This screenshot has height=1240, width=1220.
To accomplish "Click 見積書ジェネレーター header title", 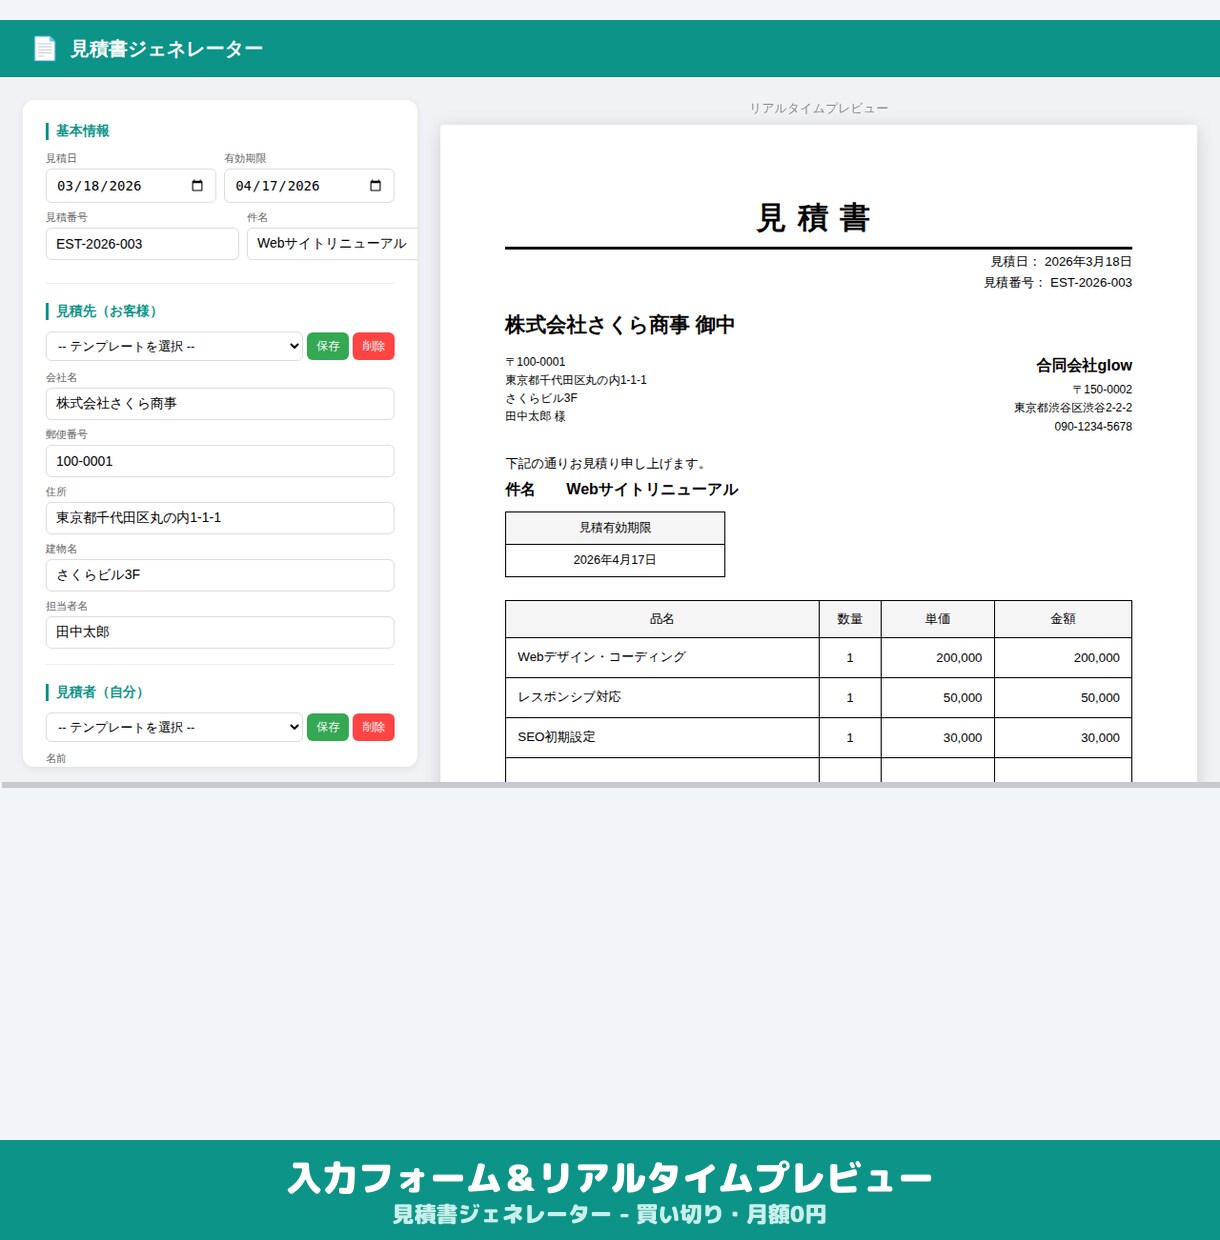I will click(166, 49).
